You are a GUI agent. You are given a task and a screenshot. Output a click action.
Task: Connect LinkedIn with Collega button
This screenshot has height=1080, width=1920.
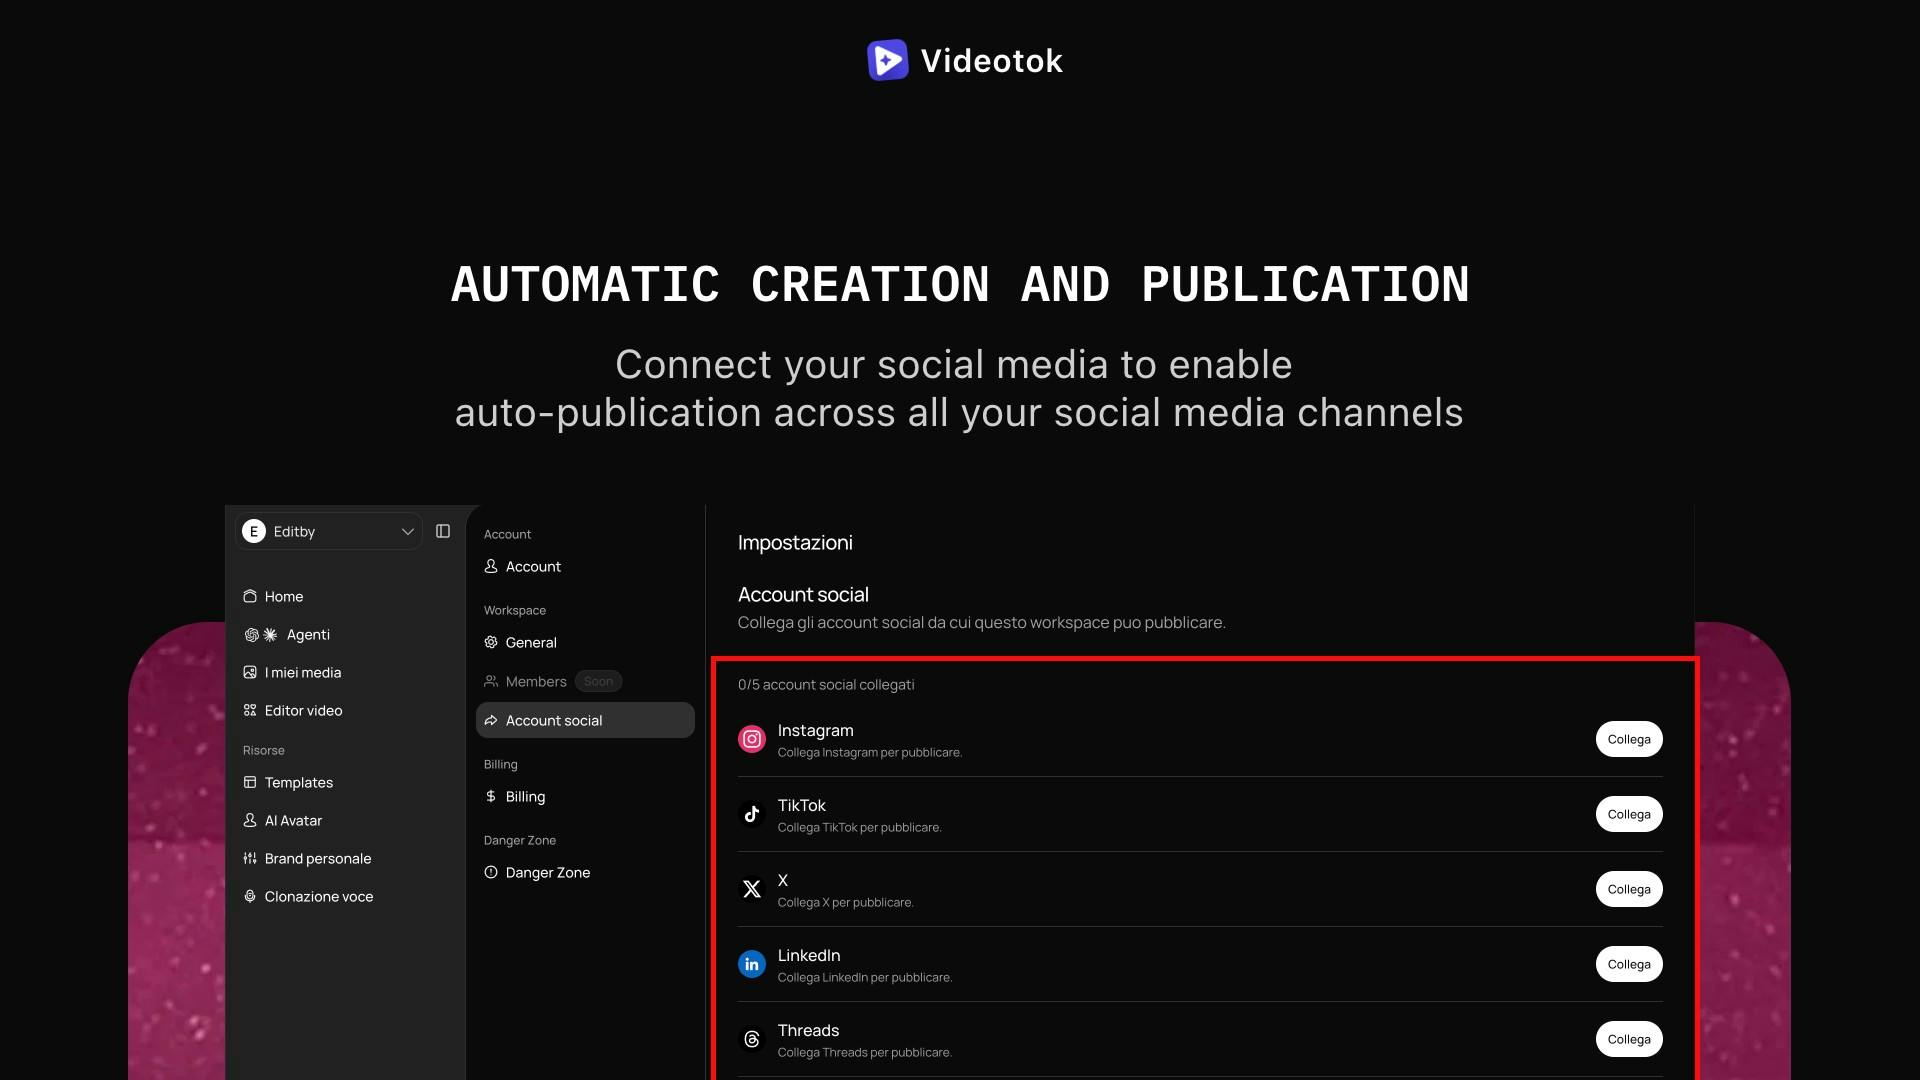(1629, 964)
